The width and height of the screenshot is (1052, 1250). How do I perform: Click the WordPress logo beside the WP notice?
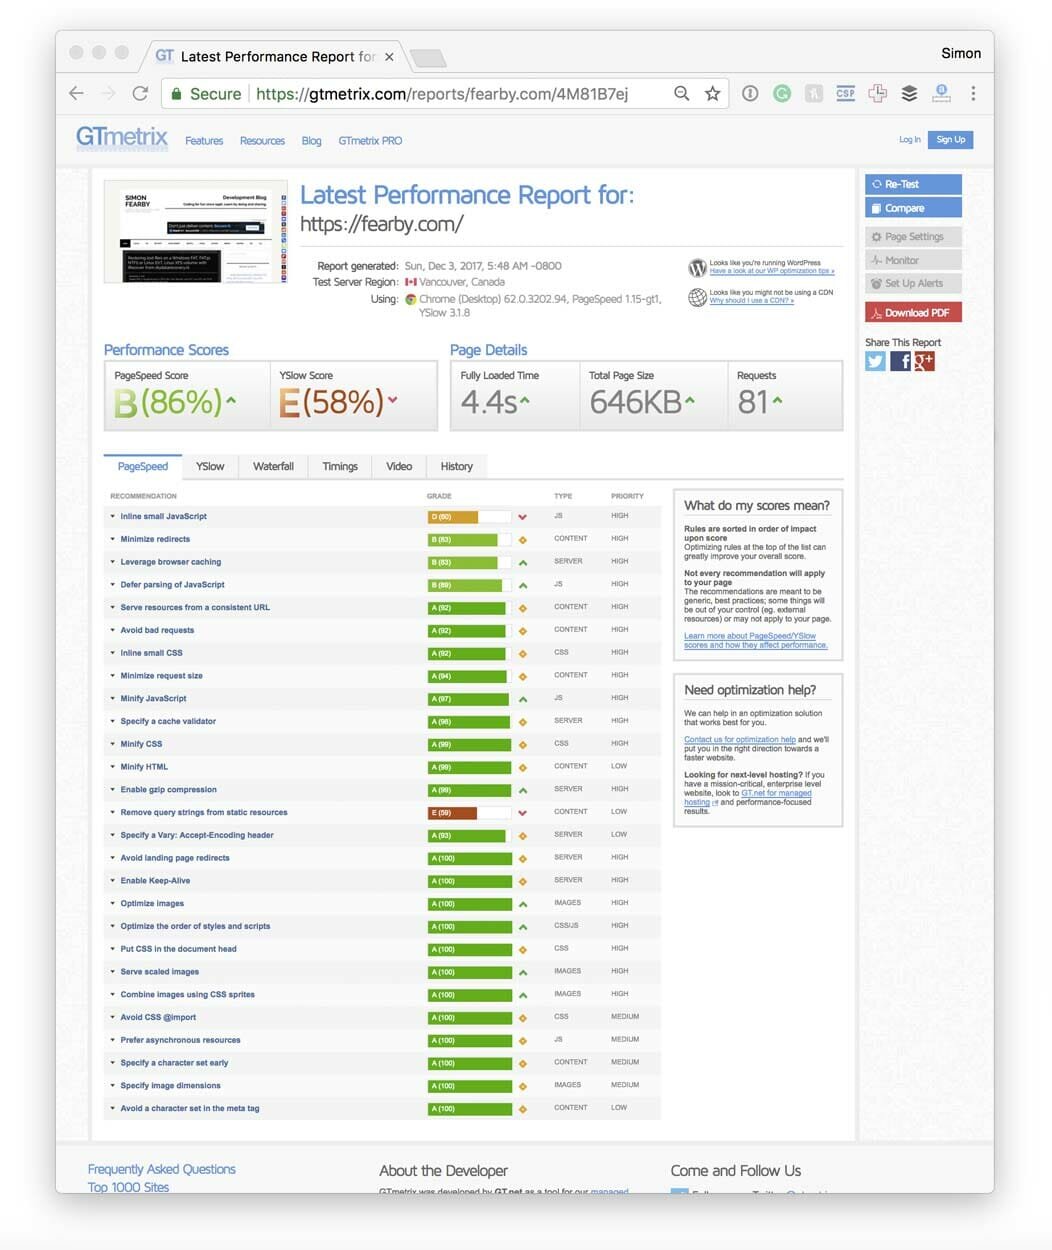tap(697, 268)
